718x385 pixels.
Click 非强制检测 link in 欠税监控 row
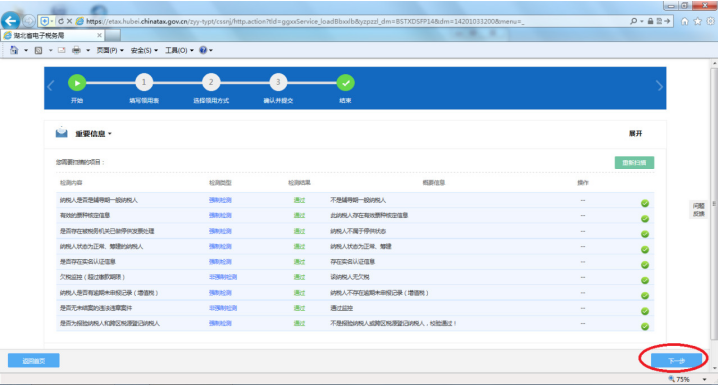[x=223, y=277]
